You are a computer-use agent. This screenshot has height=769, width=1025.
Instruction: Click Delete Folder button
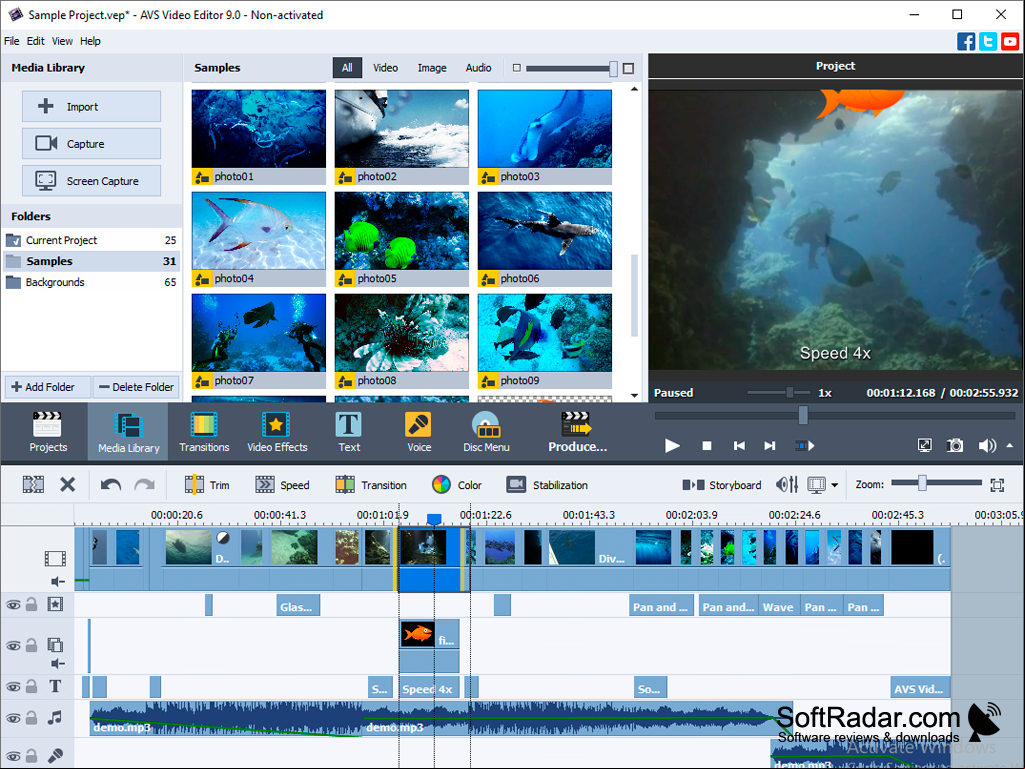(136, 387)
